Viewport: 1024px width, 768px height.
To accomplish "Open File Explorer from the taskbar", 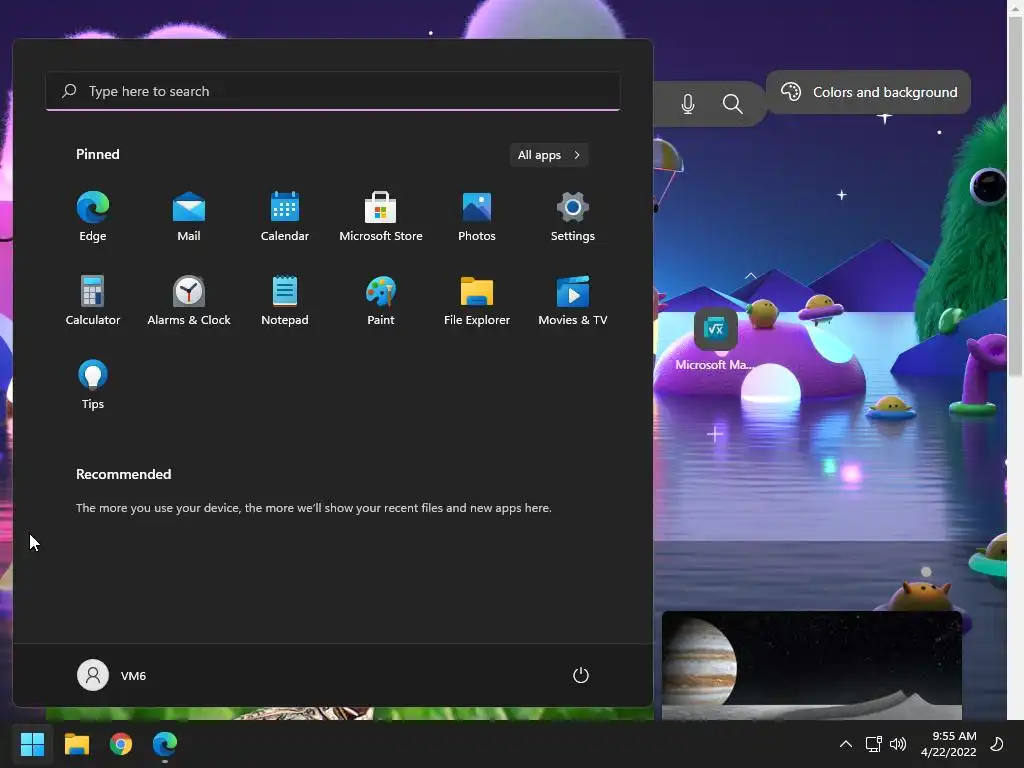I will (x=76, y=744).
